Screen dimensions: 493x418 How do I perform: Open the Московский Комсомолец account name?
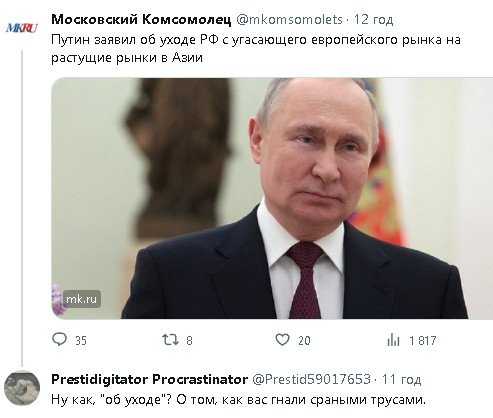click(x=141, y=20)
